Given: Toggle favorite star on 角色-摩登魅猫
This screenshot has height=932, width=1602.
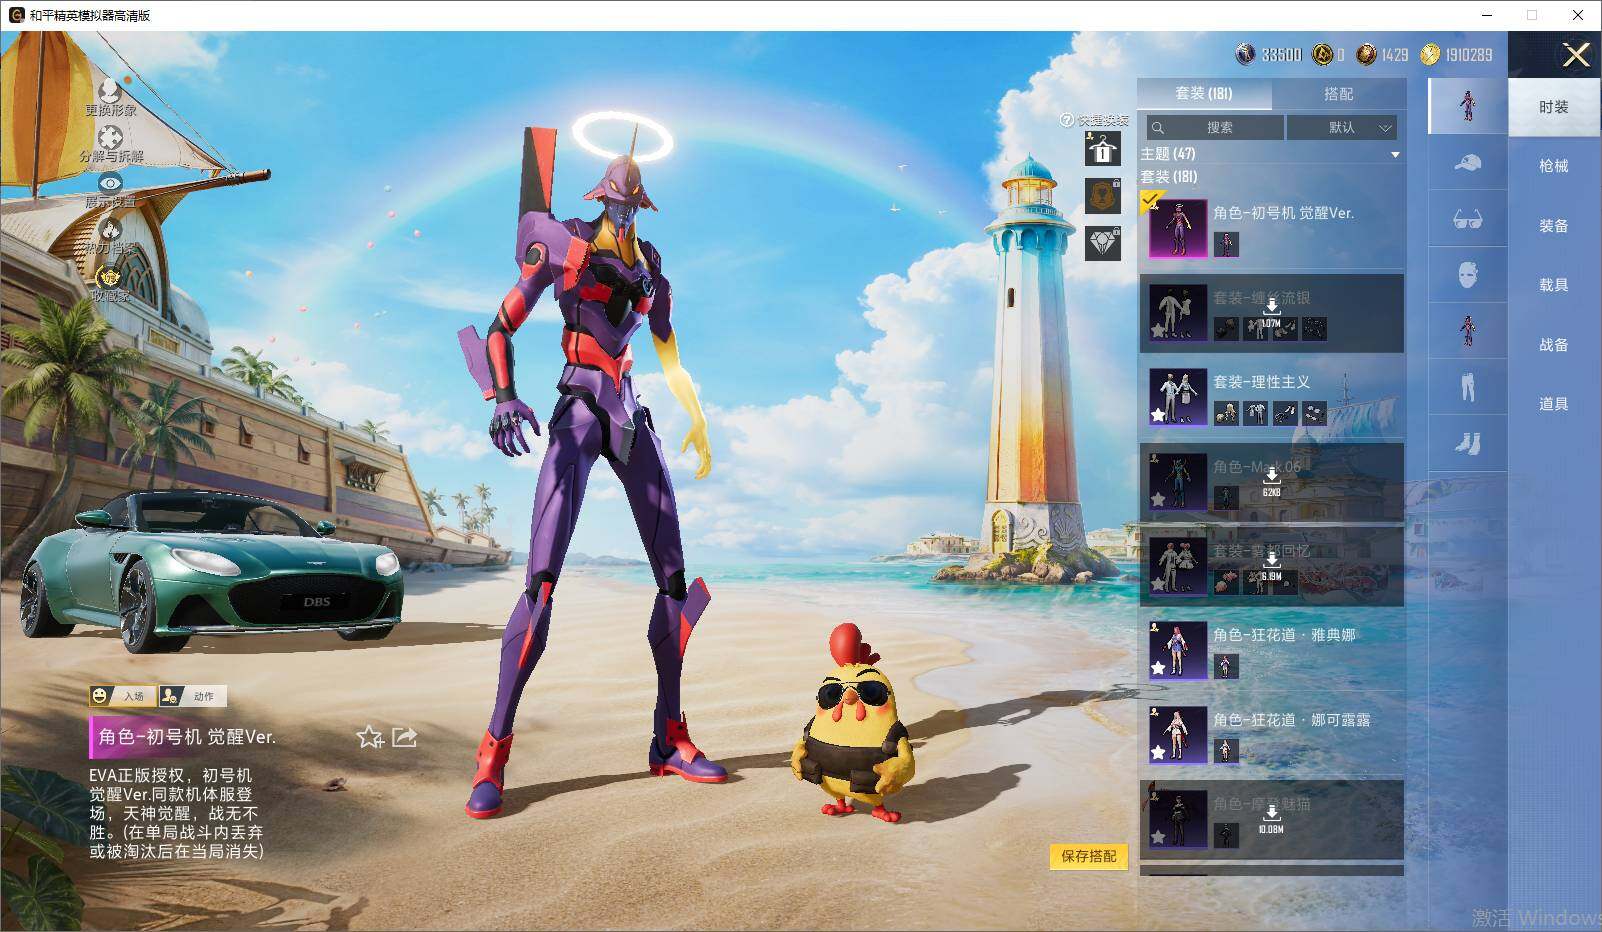Looking at the screenshot, I should [1158, 837].
